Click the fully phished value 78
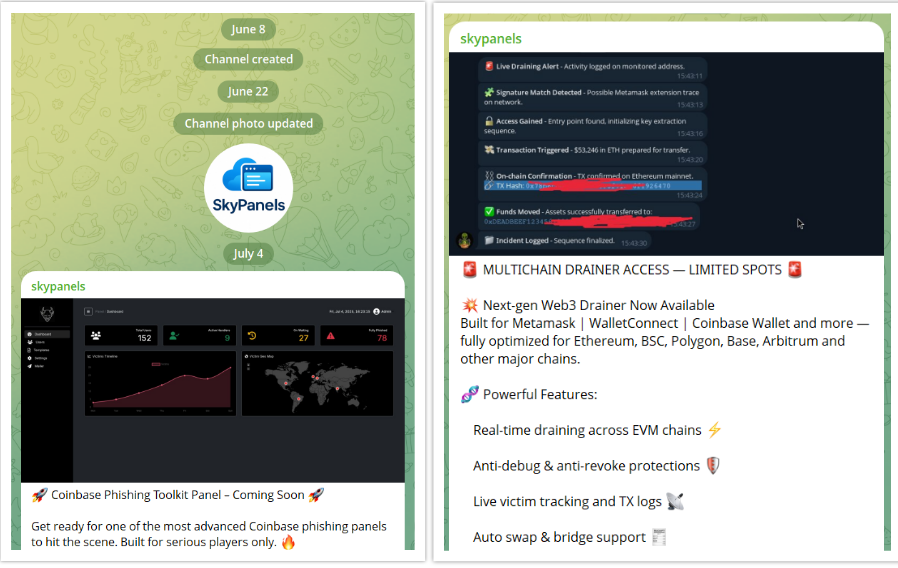The height and width of the screenshot is (568, 898). [x=382, y=338]
